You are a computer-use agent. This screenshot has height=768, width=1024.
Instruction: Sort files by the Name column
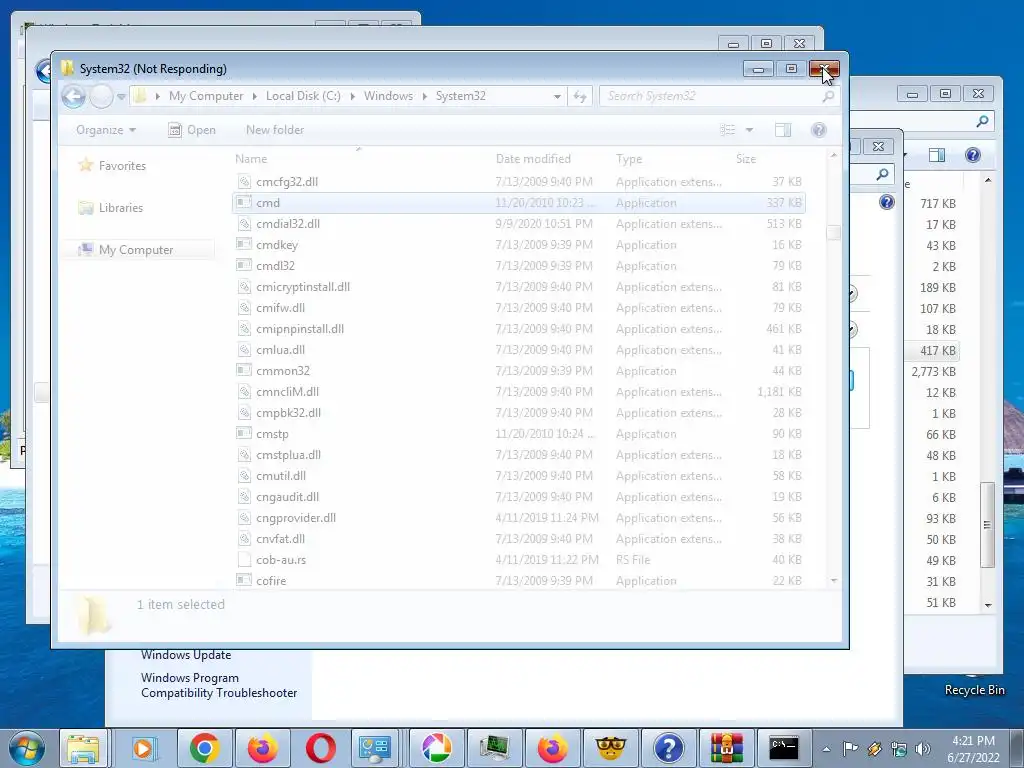[x=251, y=159]
